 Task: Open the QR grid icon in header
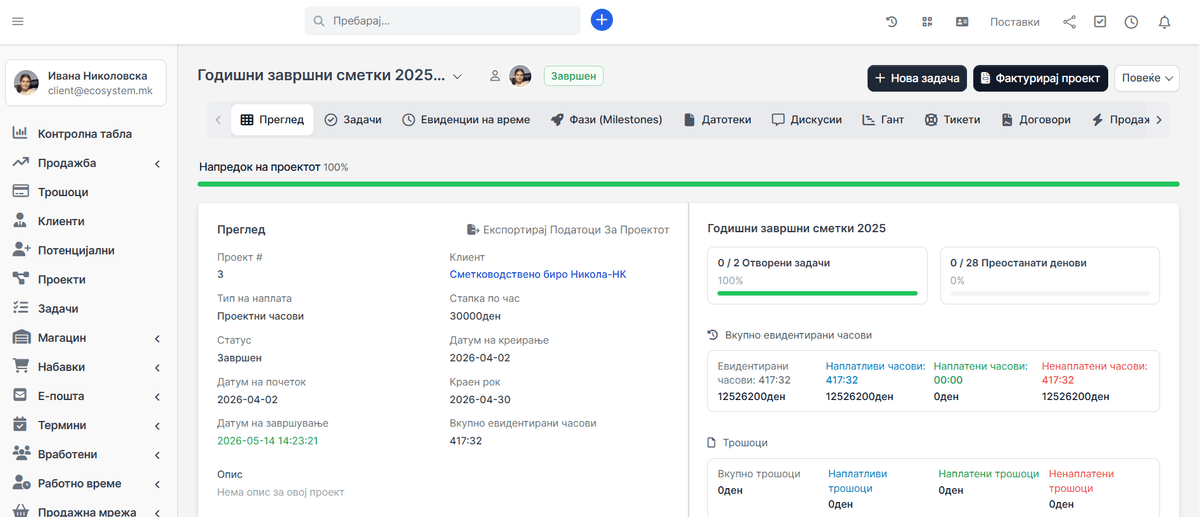point(927,22)
